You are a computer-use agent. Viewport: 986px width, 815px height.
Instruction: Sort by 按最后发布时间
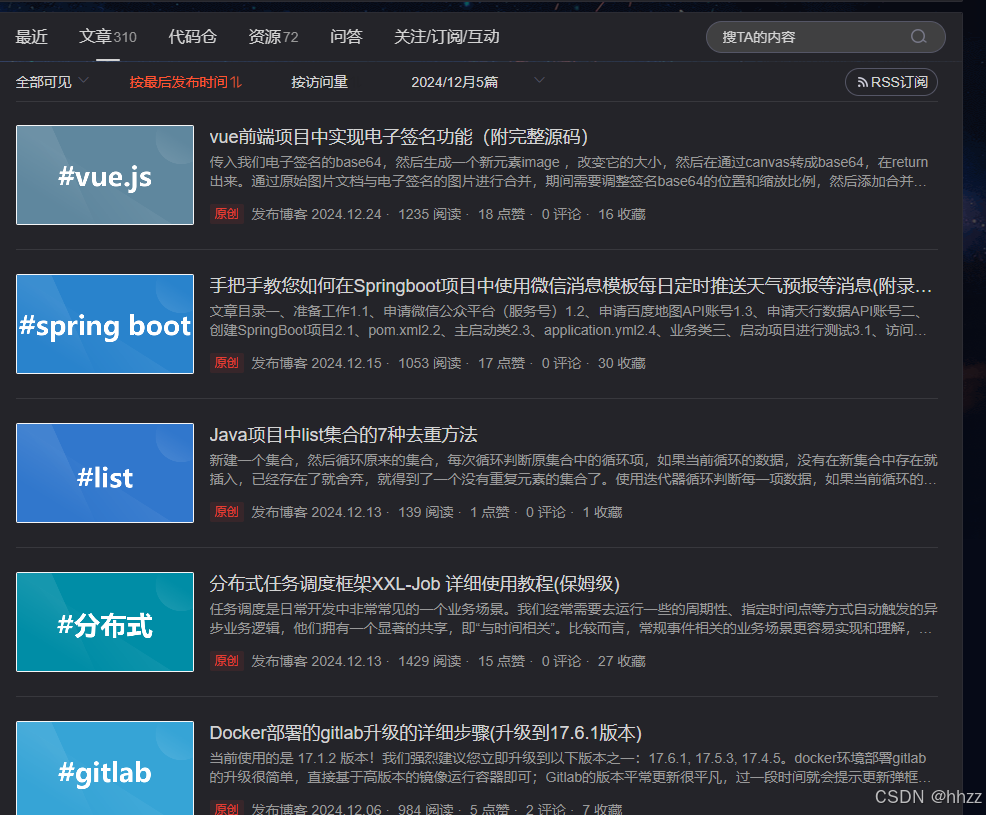click(186, 82)
